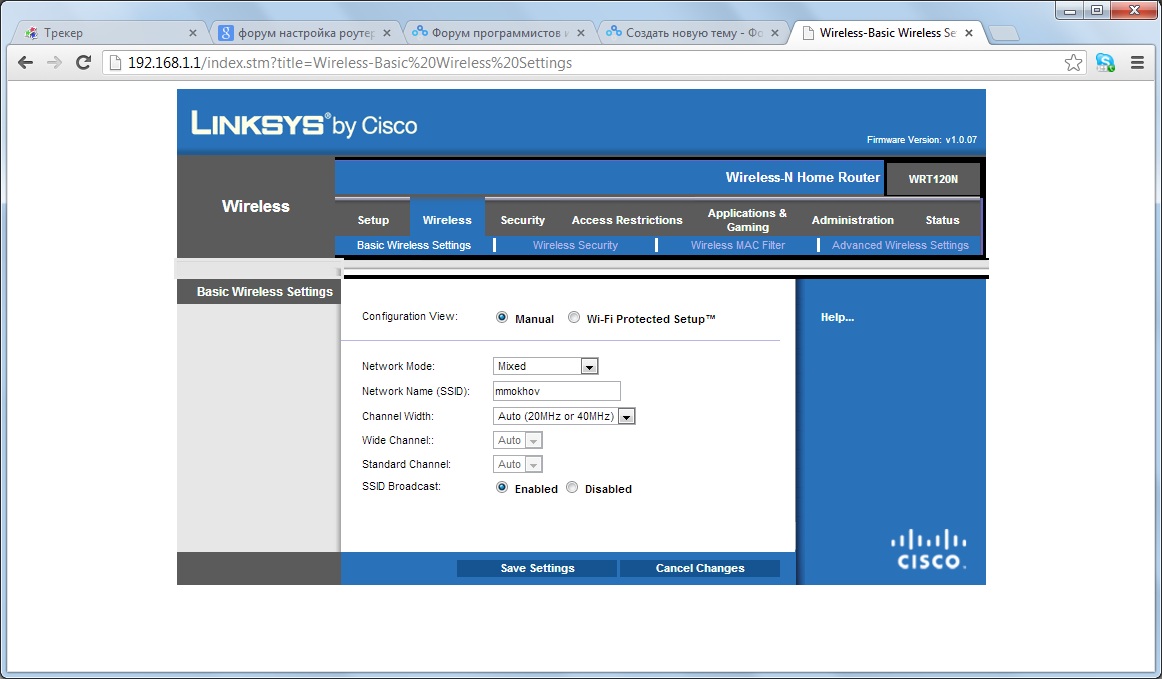
Task: Close the Форум программистов tab
Action: click(581, 33)
